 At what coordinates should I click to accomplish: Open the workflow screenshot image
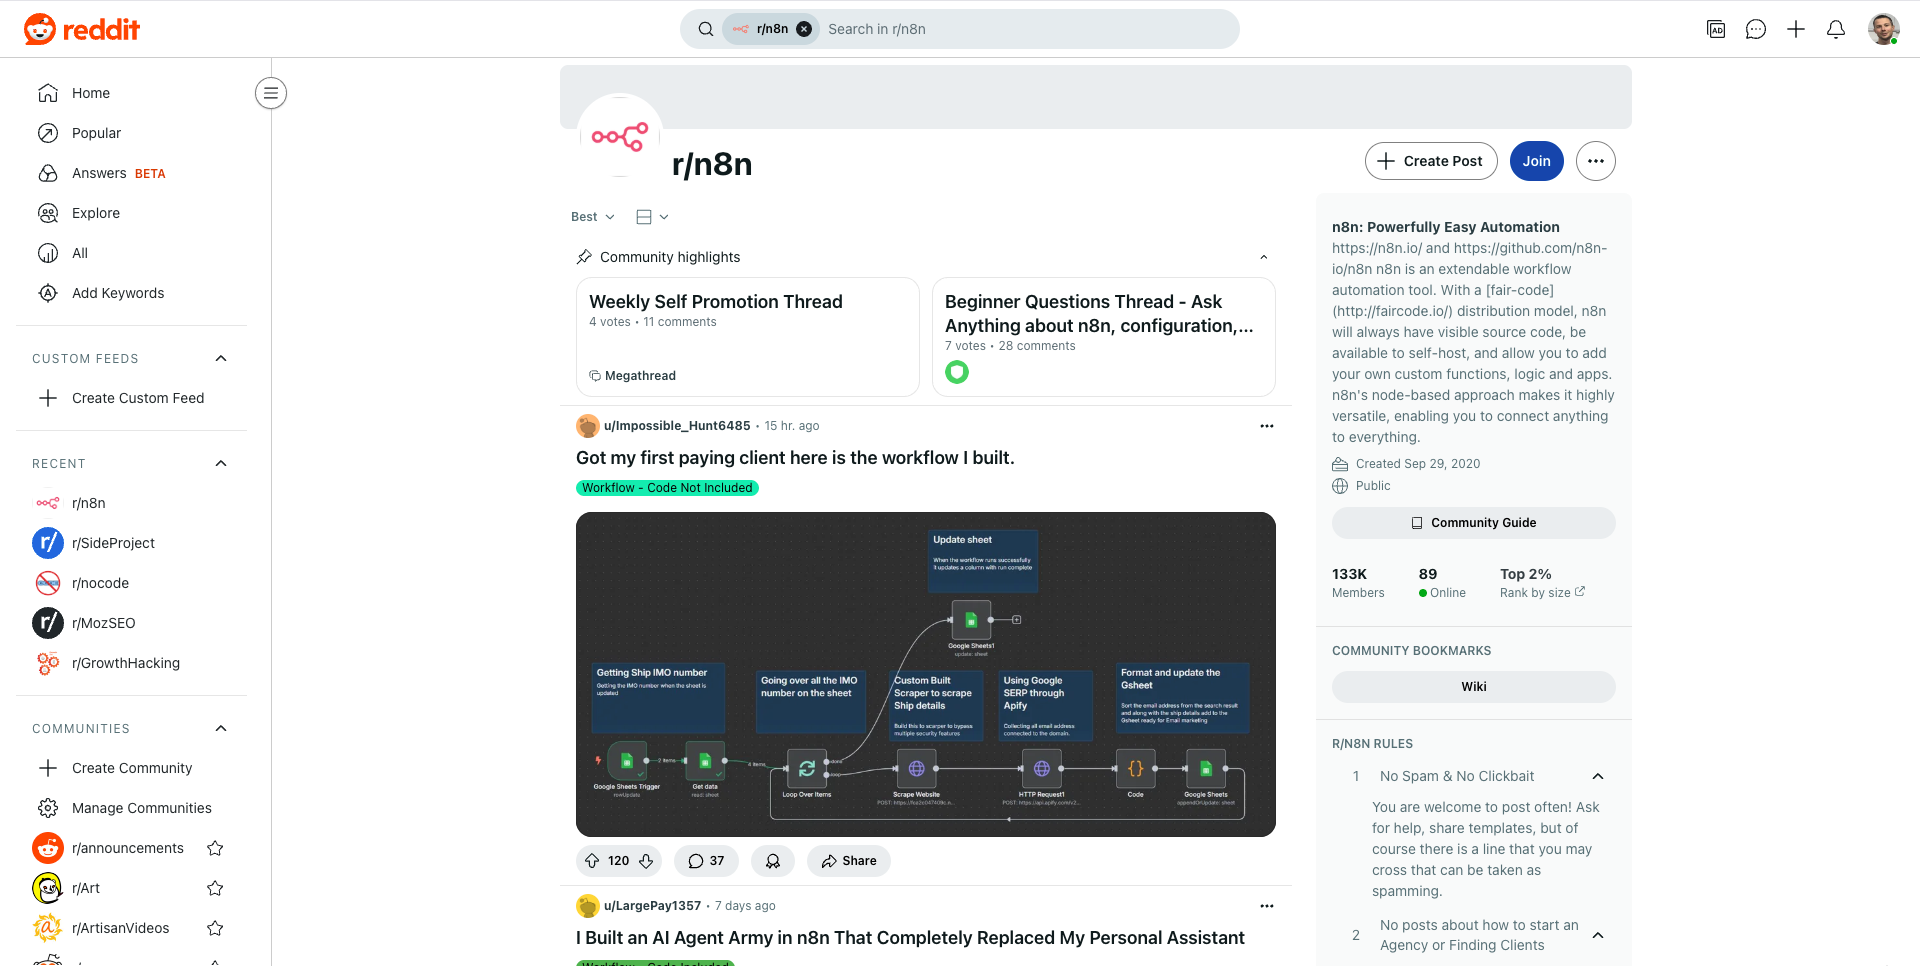point(926,675)
